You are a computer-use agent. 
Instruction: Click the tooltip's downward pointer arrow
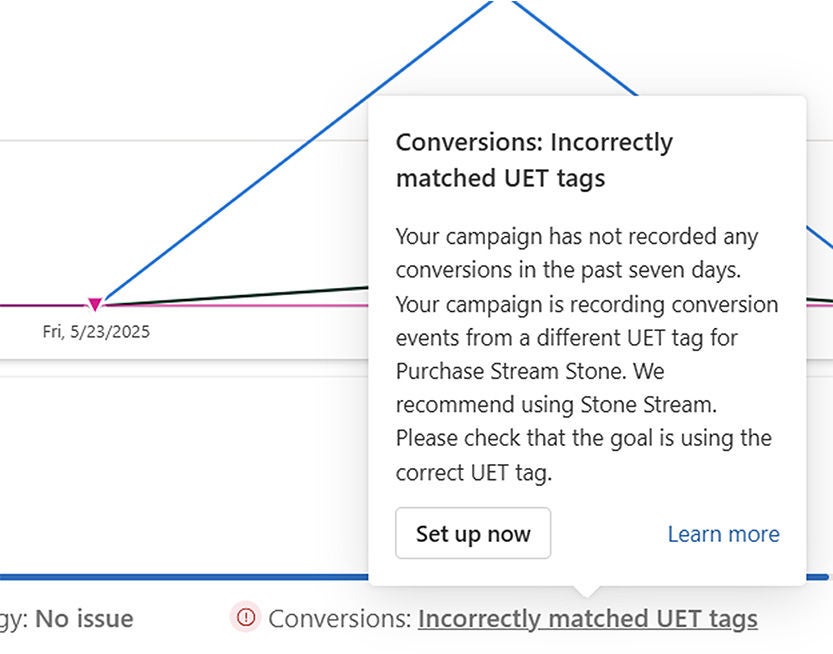587,591
